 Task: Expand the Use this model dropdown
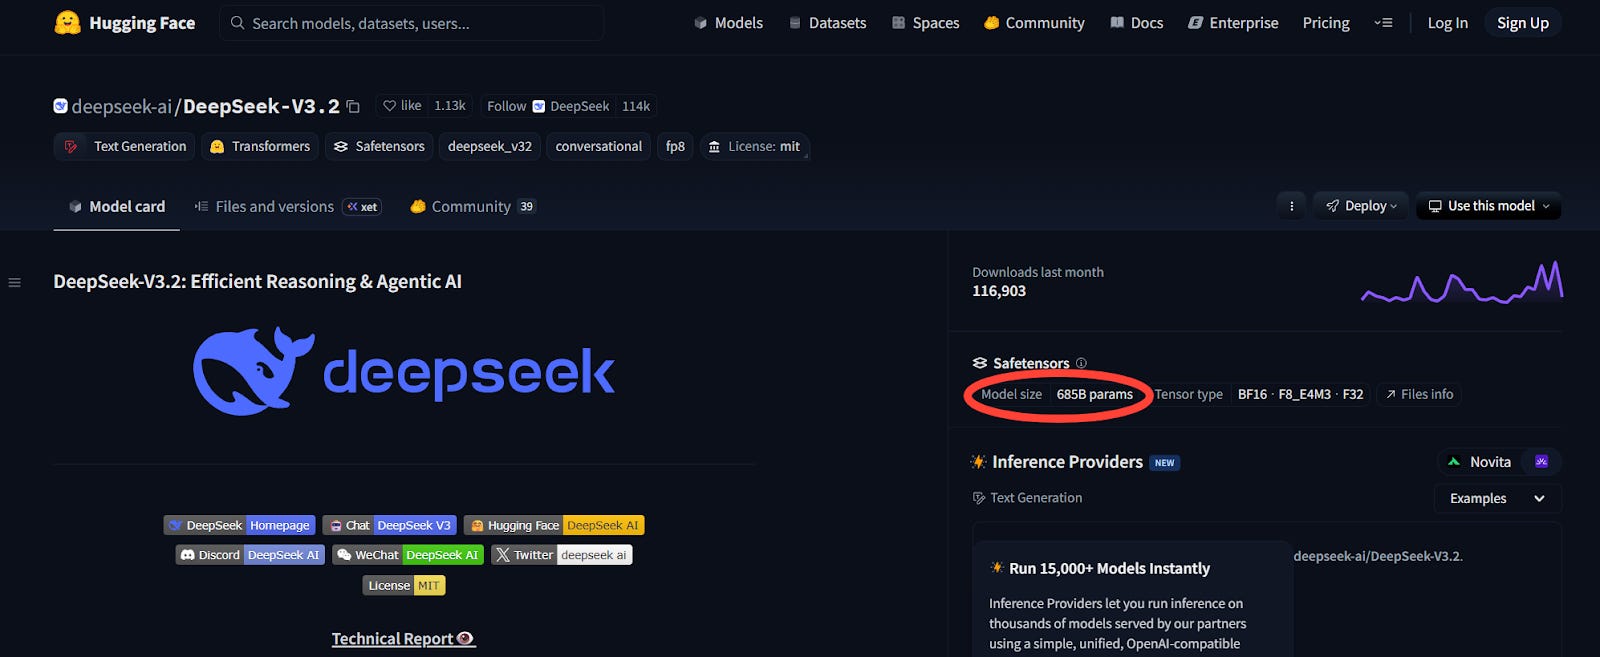click(x=1489, y=206)
